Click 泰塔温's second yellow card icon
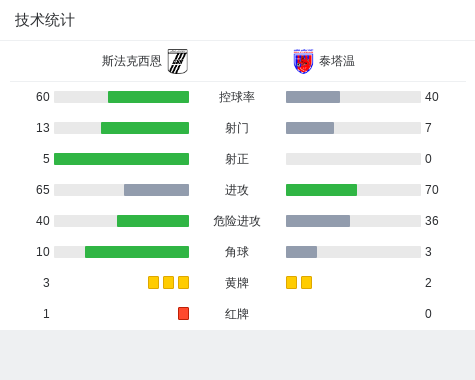475x380 pixels. pyautogui.click(x=306, y=282)
